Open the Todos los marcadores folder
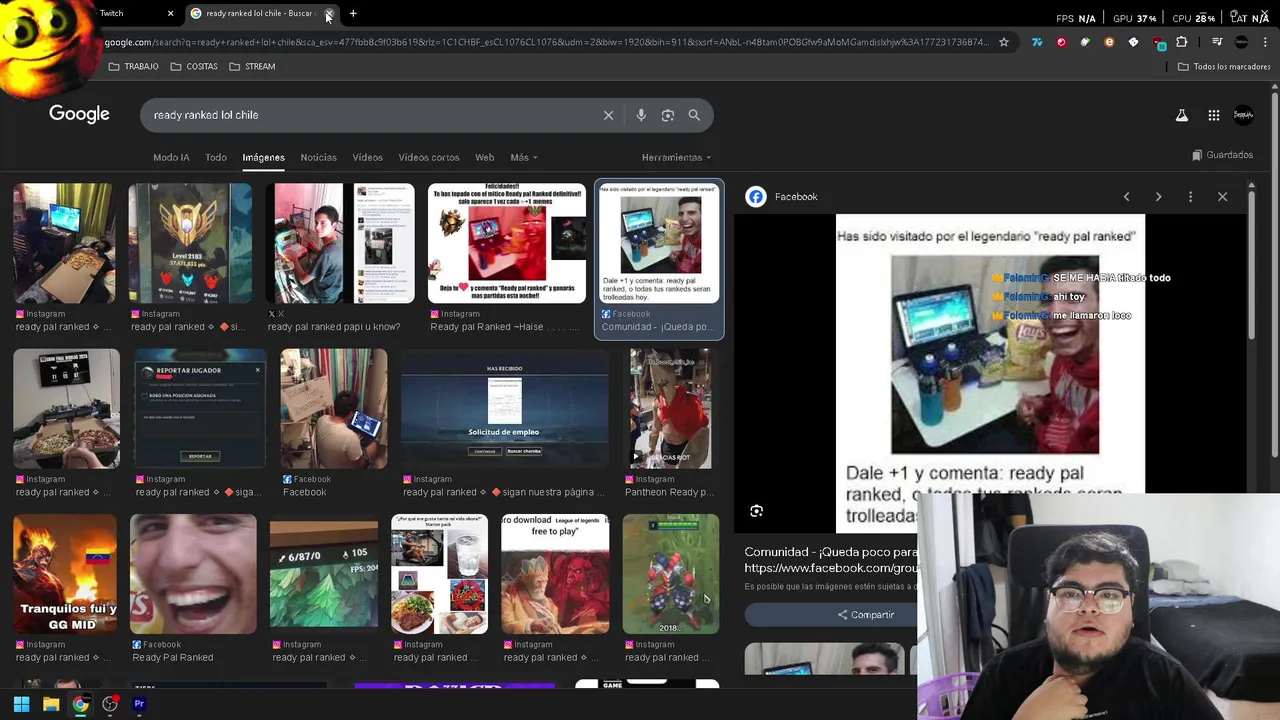1280x720 pixels. point(1224,66)
